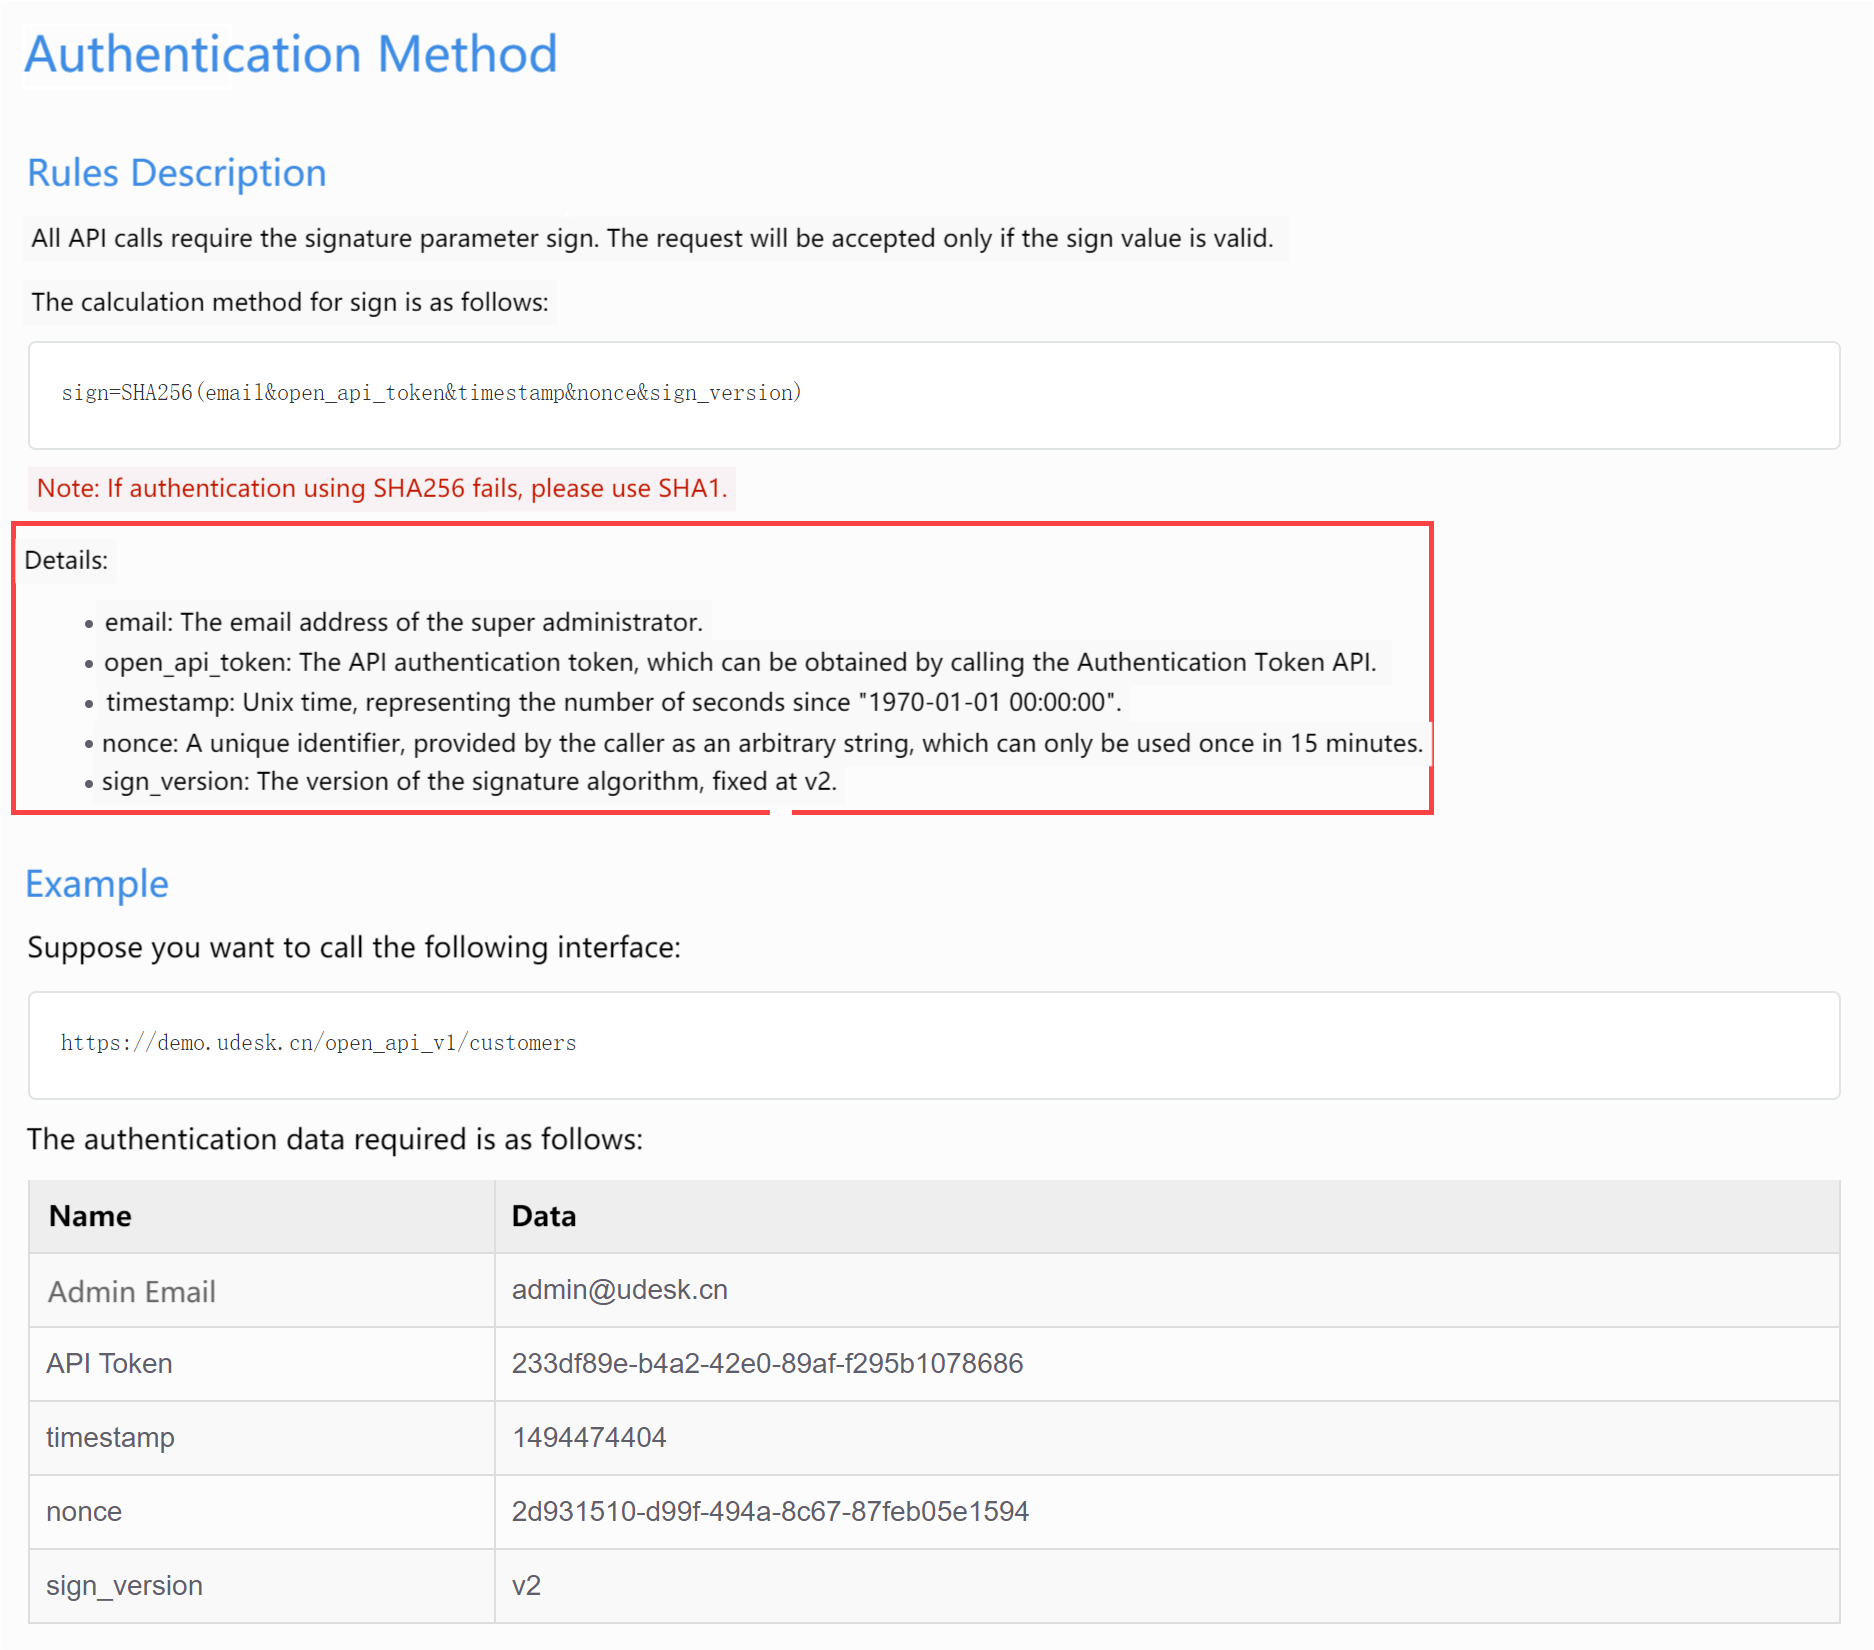Click the demo.udesk.cn customers URL code
Image resolution: width=1874 pixels, height=1650 pixels.
coord(318,1043)
